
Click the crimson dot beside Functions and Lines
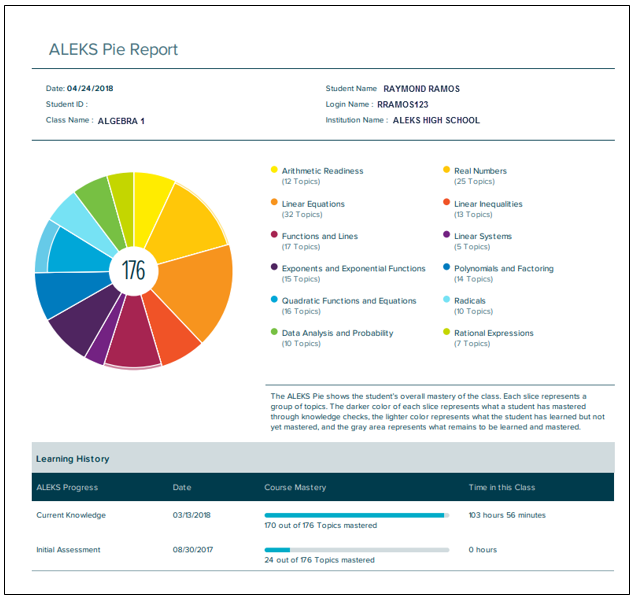[x=274, y=237]
